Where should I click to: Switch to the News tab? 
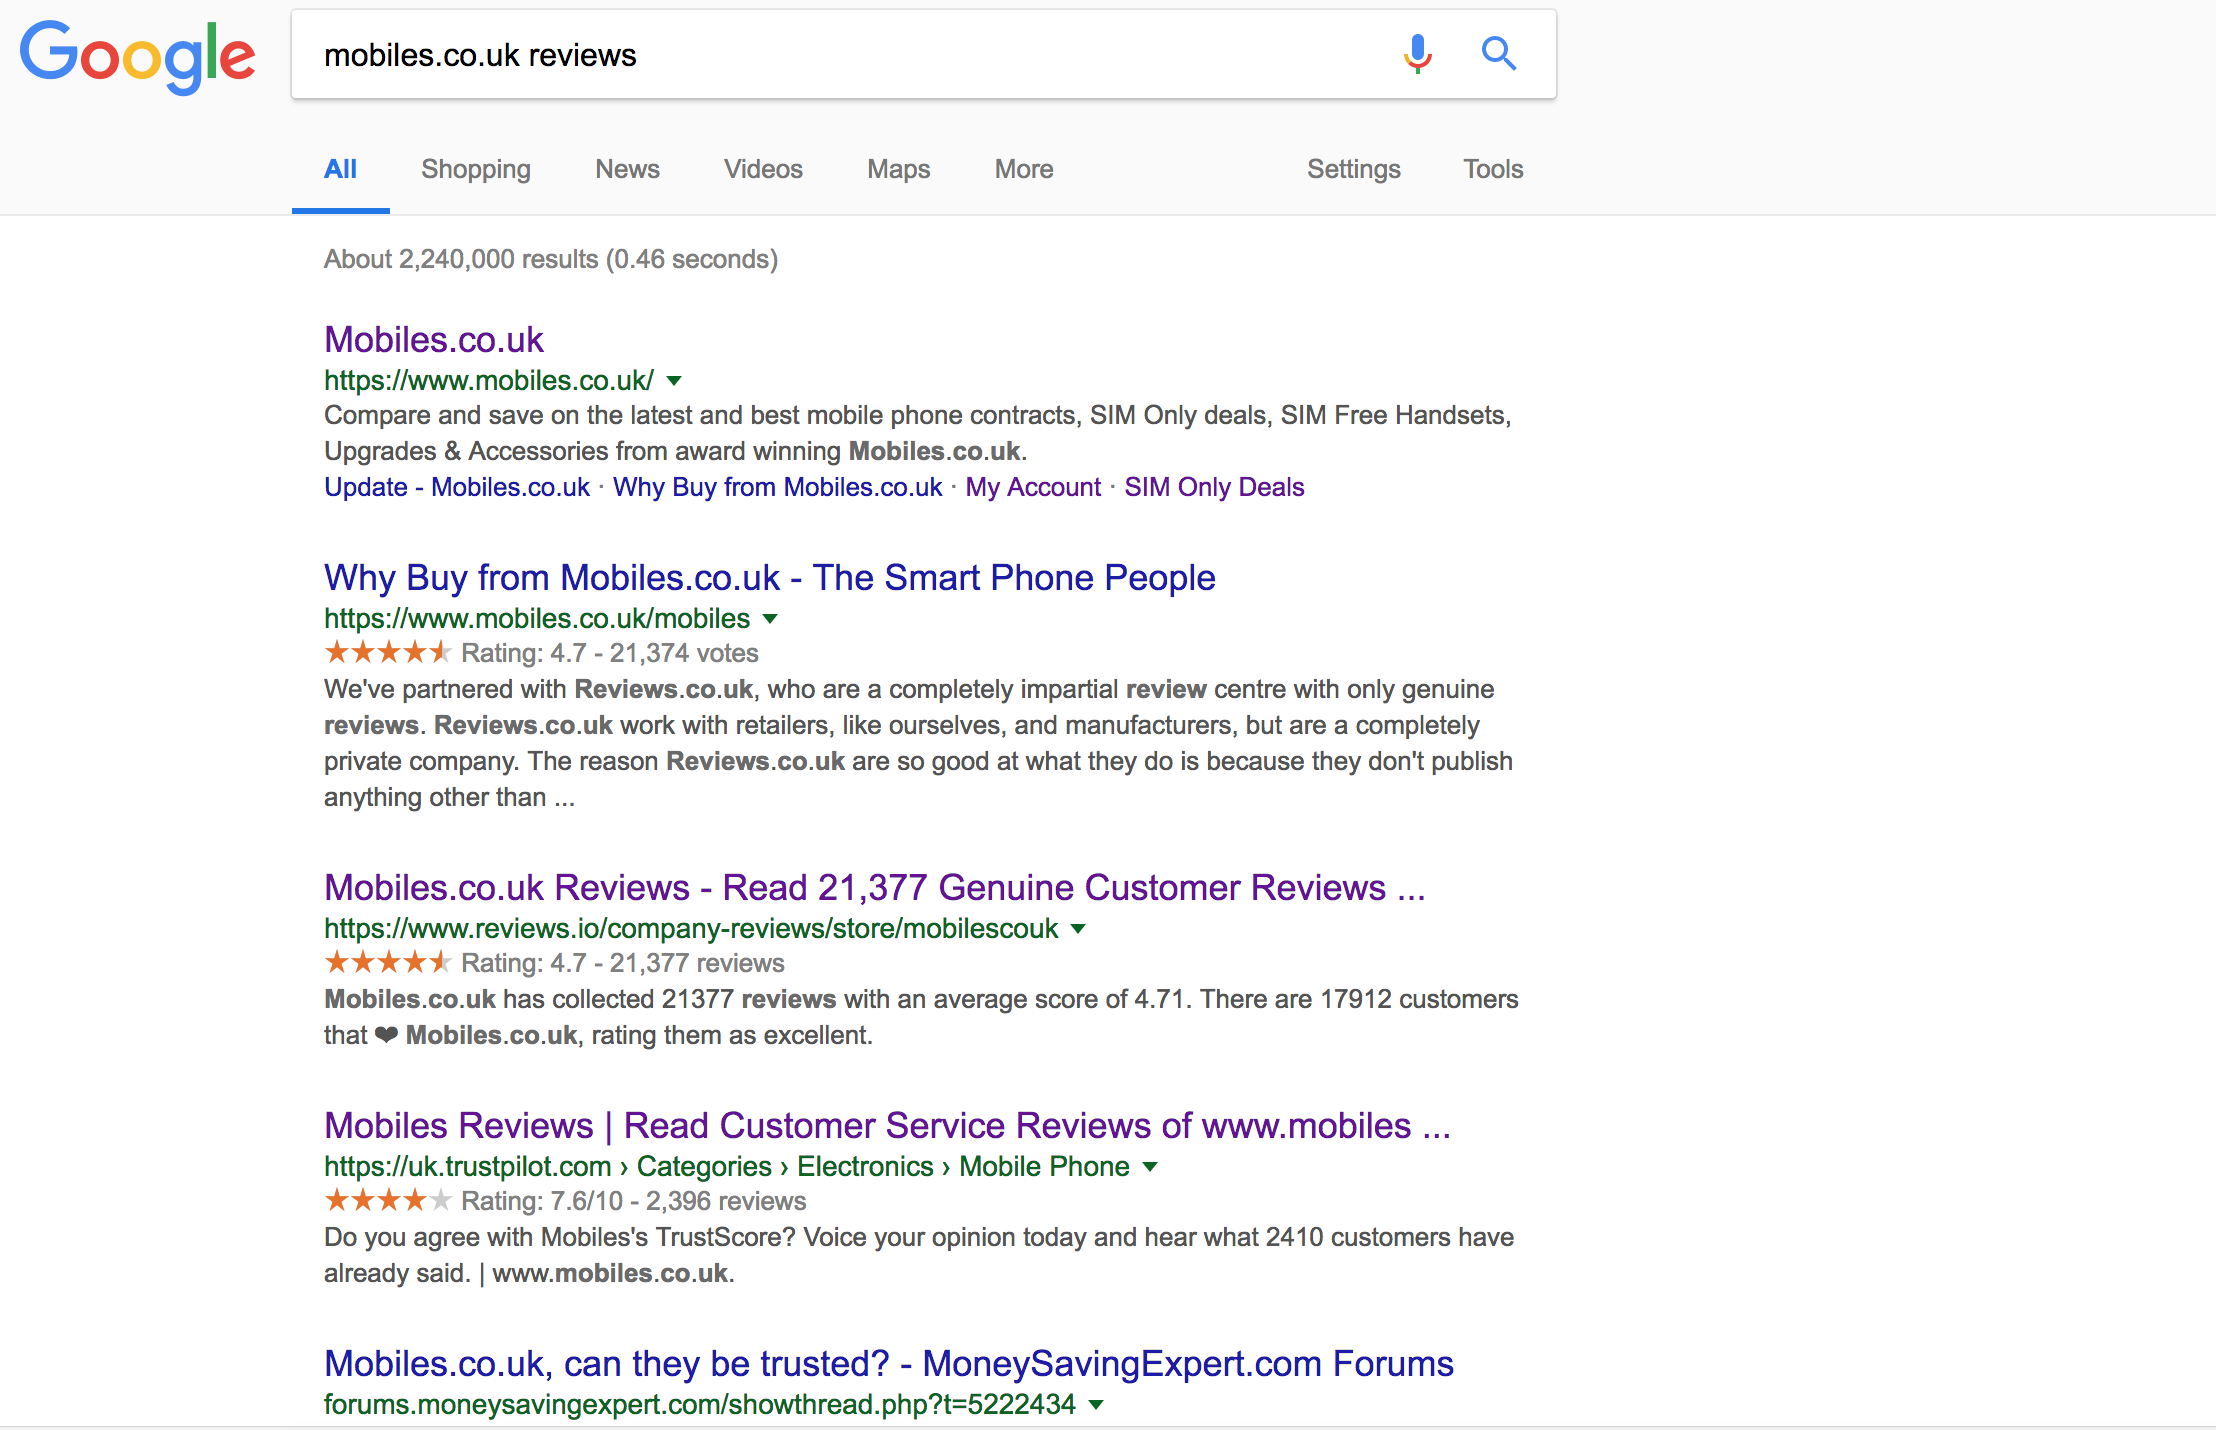[627, 169]
